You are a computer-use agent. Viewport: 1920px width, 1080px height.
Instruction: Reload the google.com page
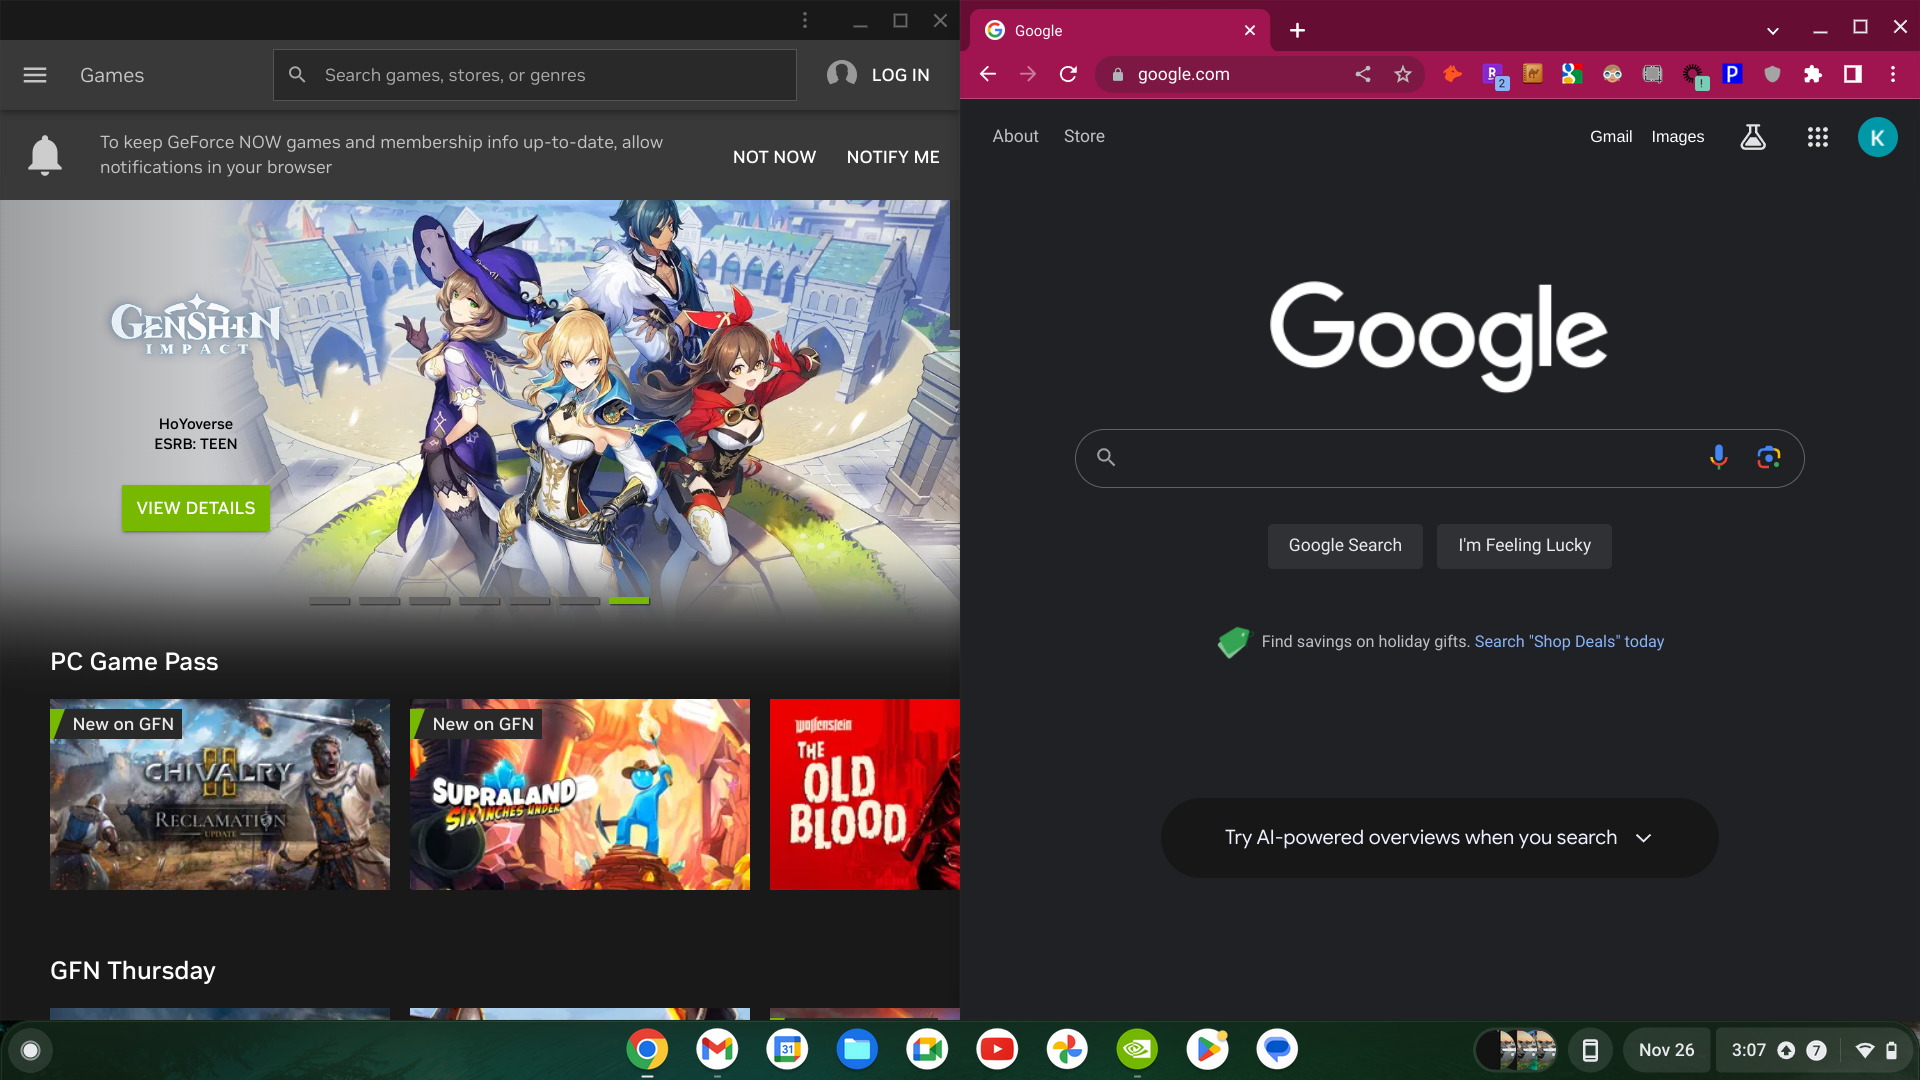click(x=1068, y=74)
